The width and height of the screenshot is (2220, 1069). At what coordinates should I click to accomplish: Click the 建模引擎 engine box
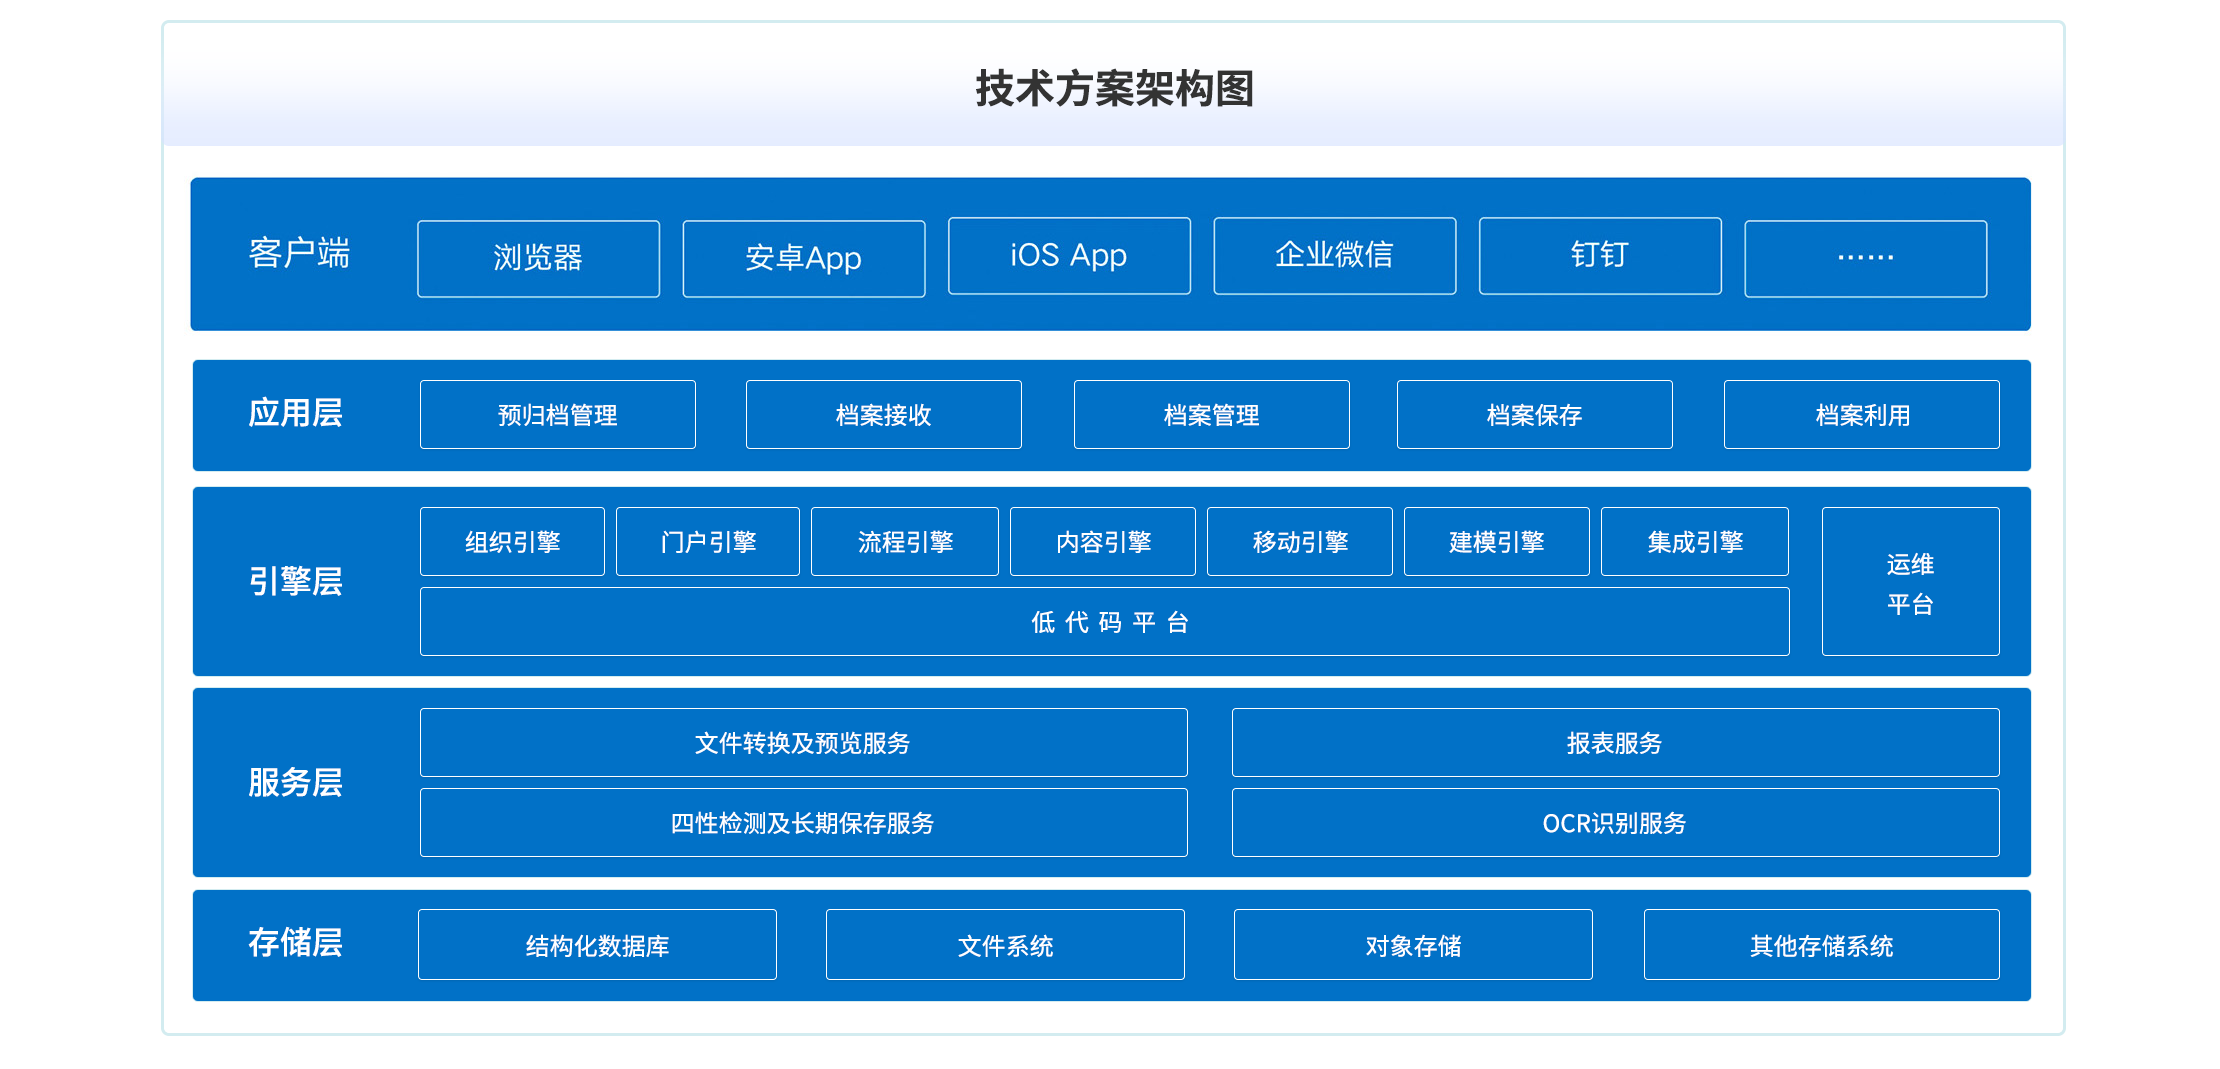coord(1496,541)
